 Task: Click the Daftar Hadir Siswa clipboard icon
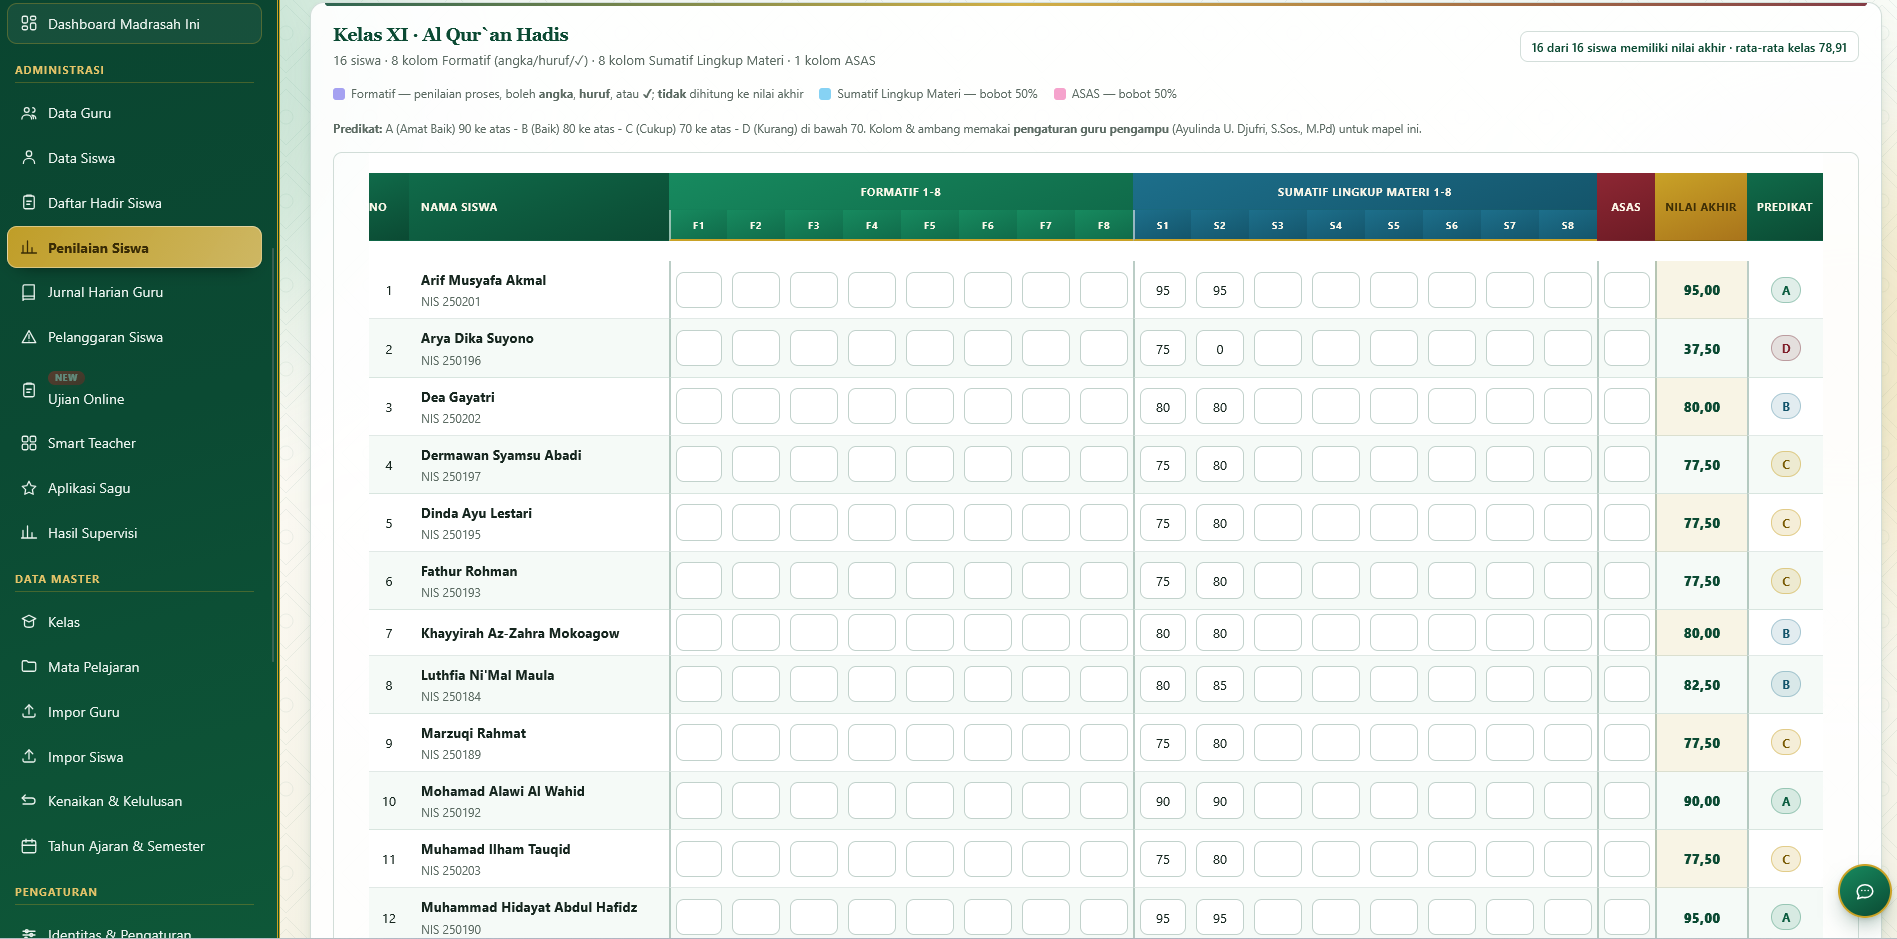tap(29, 203)
